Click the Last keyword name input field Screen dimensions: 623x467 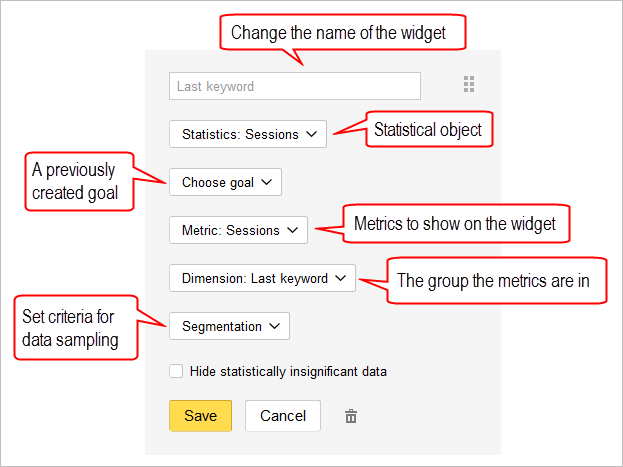click(x=295, y=86)
